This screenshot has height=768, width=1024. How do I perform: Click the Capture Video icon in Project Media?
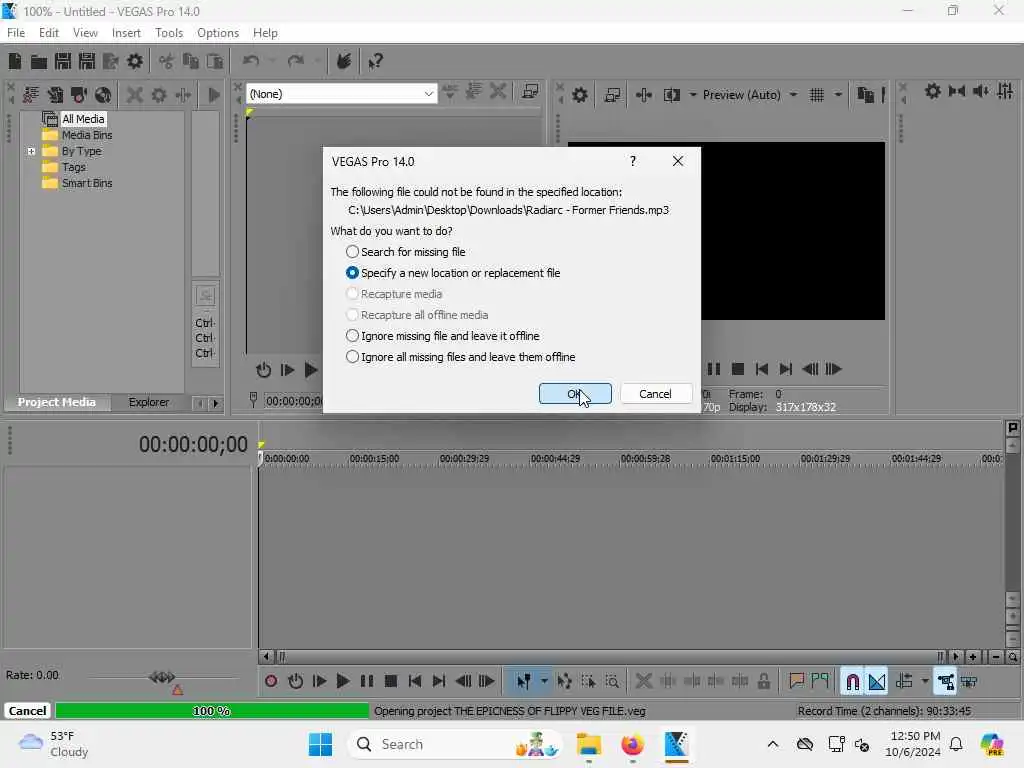[79, 95]
